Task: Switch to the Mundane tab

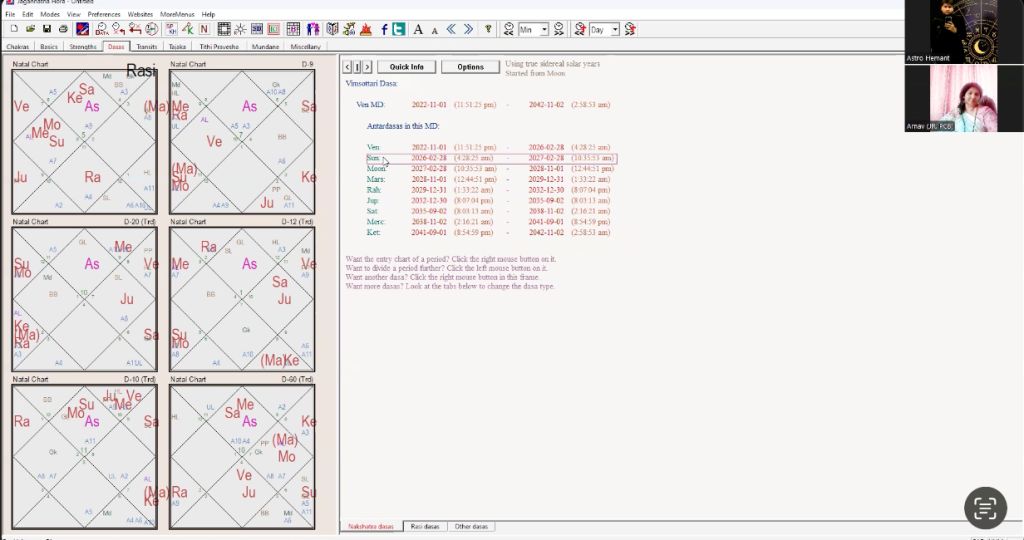Action: tap(265, 46)
